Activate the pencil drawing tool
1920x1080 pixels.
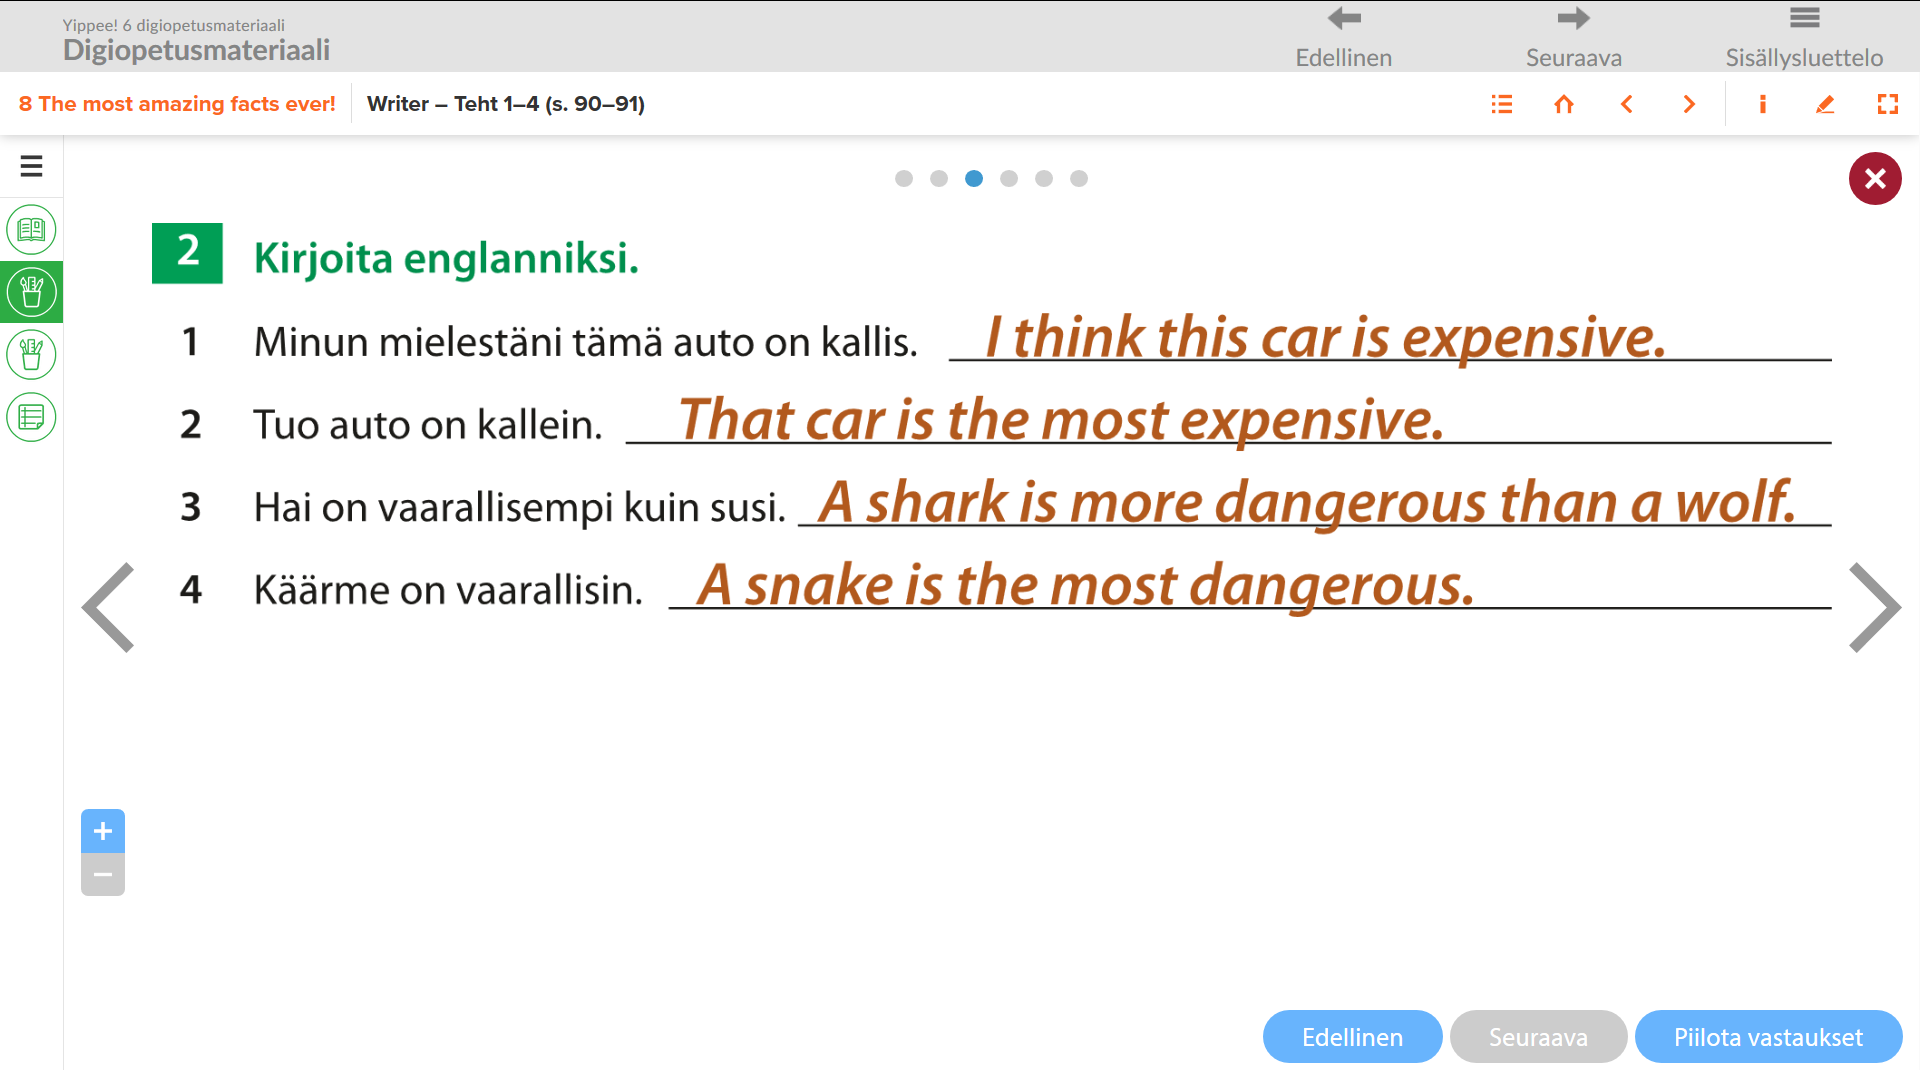(x=1825, y=104)
